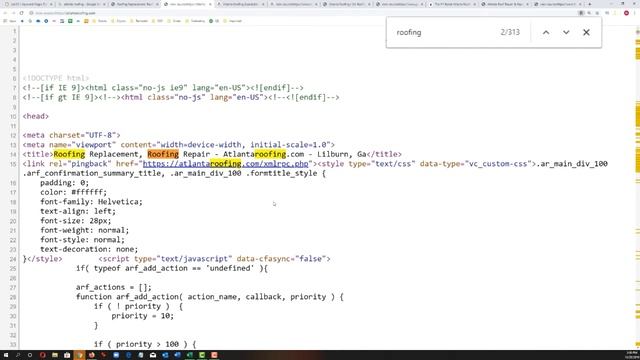640x360 pixels.
Task: Click the first highlighted "Roofing" in title
Action: click(69, 154)
